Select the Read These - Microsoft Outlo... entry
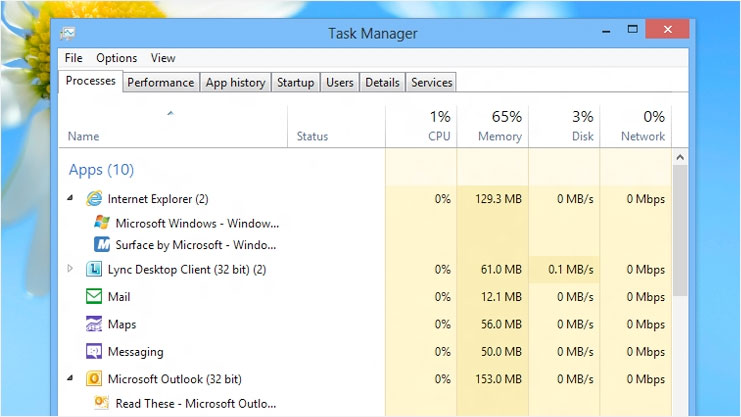741x417 pixels. (x=196, y=403)
